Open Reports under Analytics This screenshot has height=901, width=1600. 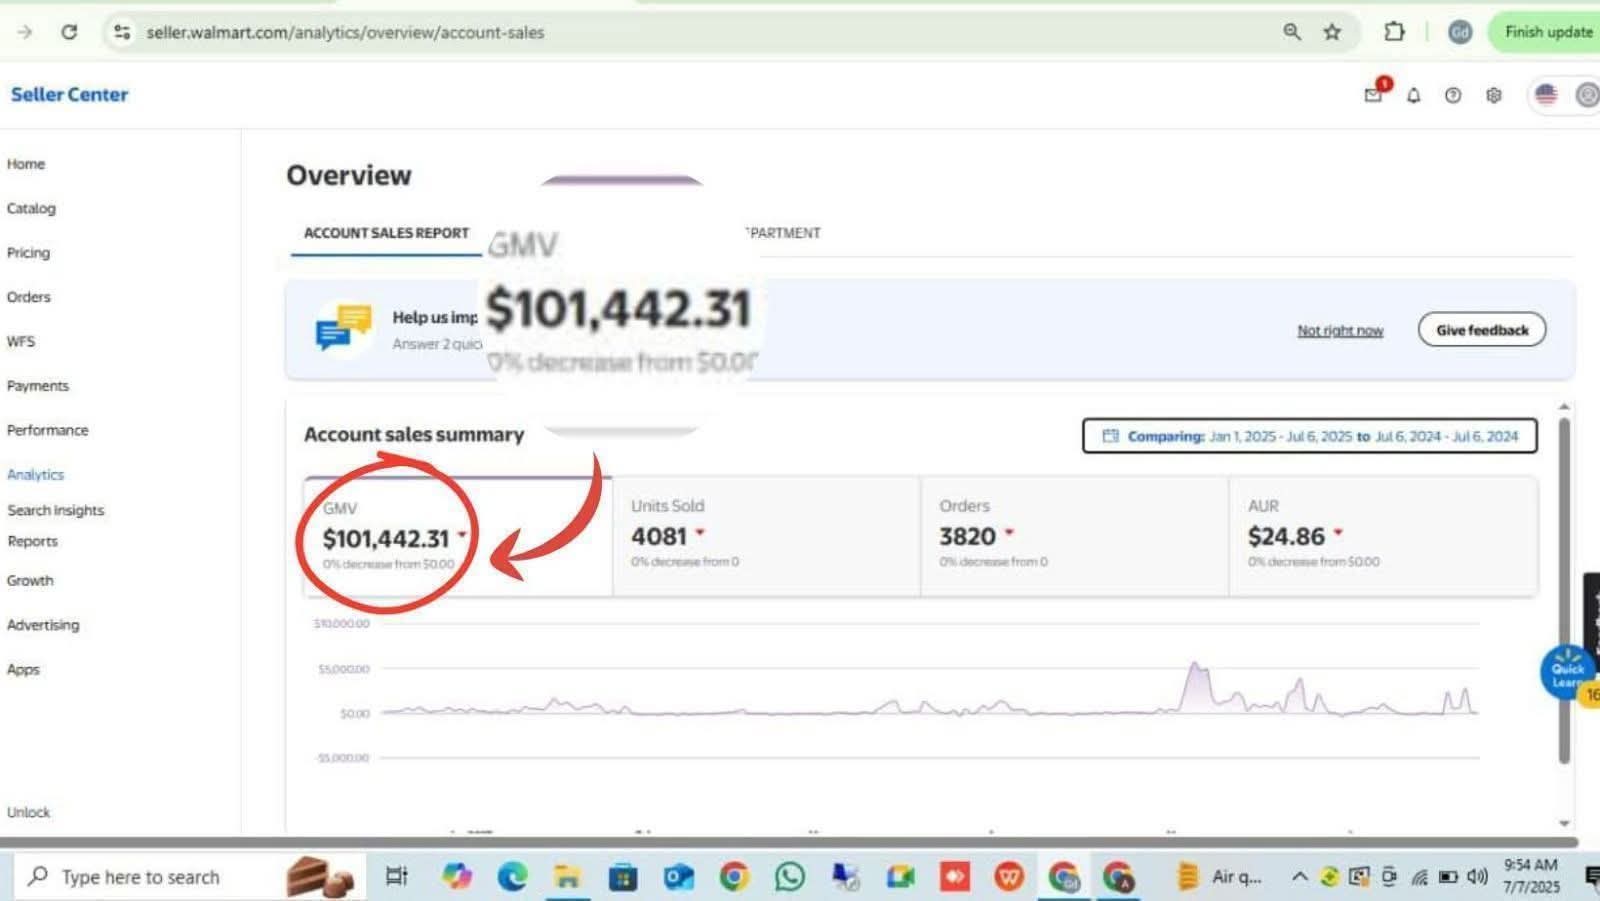click(32, 541)
